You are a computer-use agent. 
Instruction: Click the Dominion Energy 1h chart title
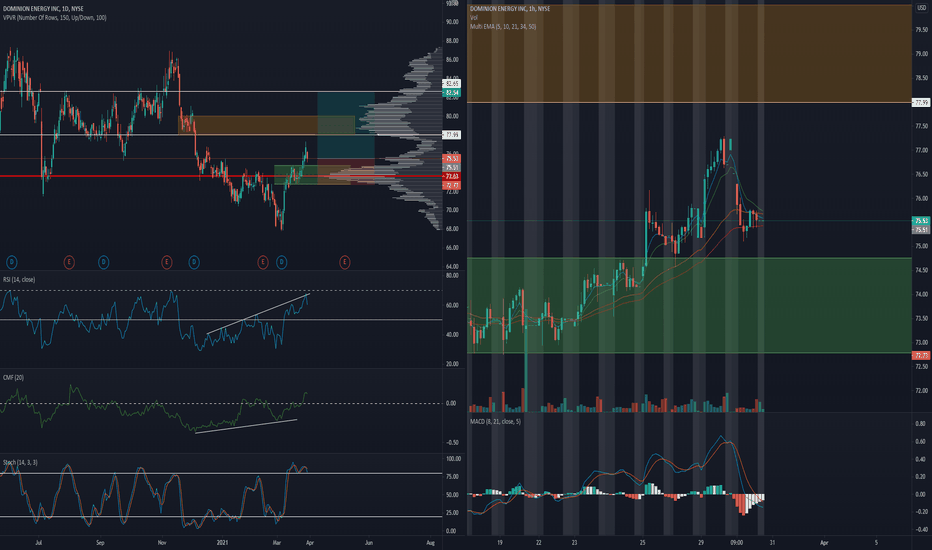[510, 9]
